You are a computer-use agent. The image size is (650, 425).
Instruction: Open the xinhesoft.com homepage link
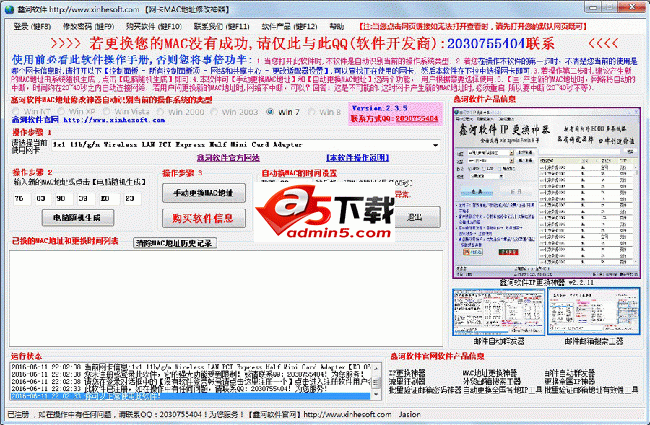(x=114, y=120)
